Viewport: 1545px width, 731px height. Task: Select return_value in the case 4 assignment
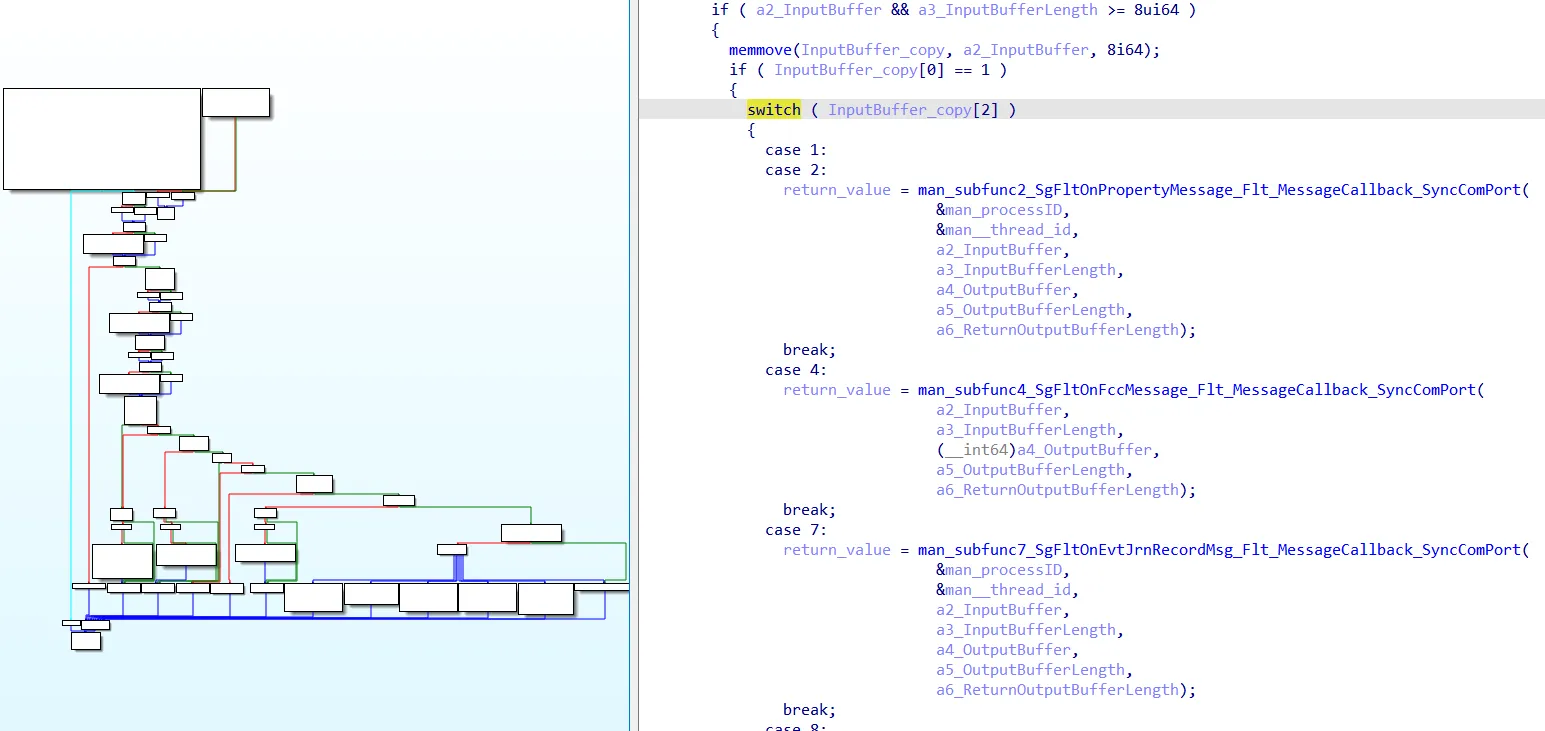click(836, 390)
